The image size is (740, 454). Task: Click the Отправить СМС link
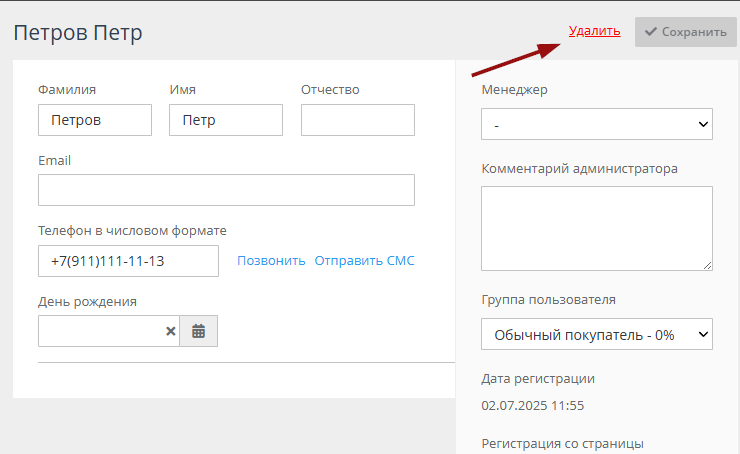click(x=364, y=261)
